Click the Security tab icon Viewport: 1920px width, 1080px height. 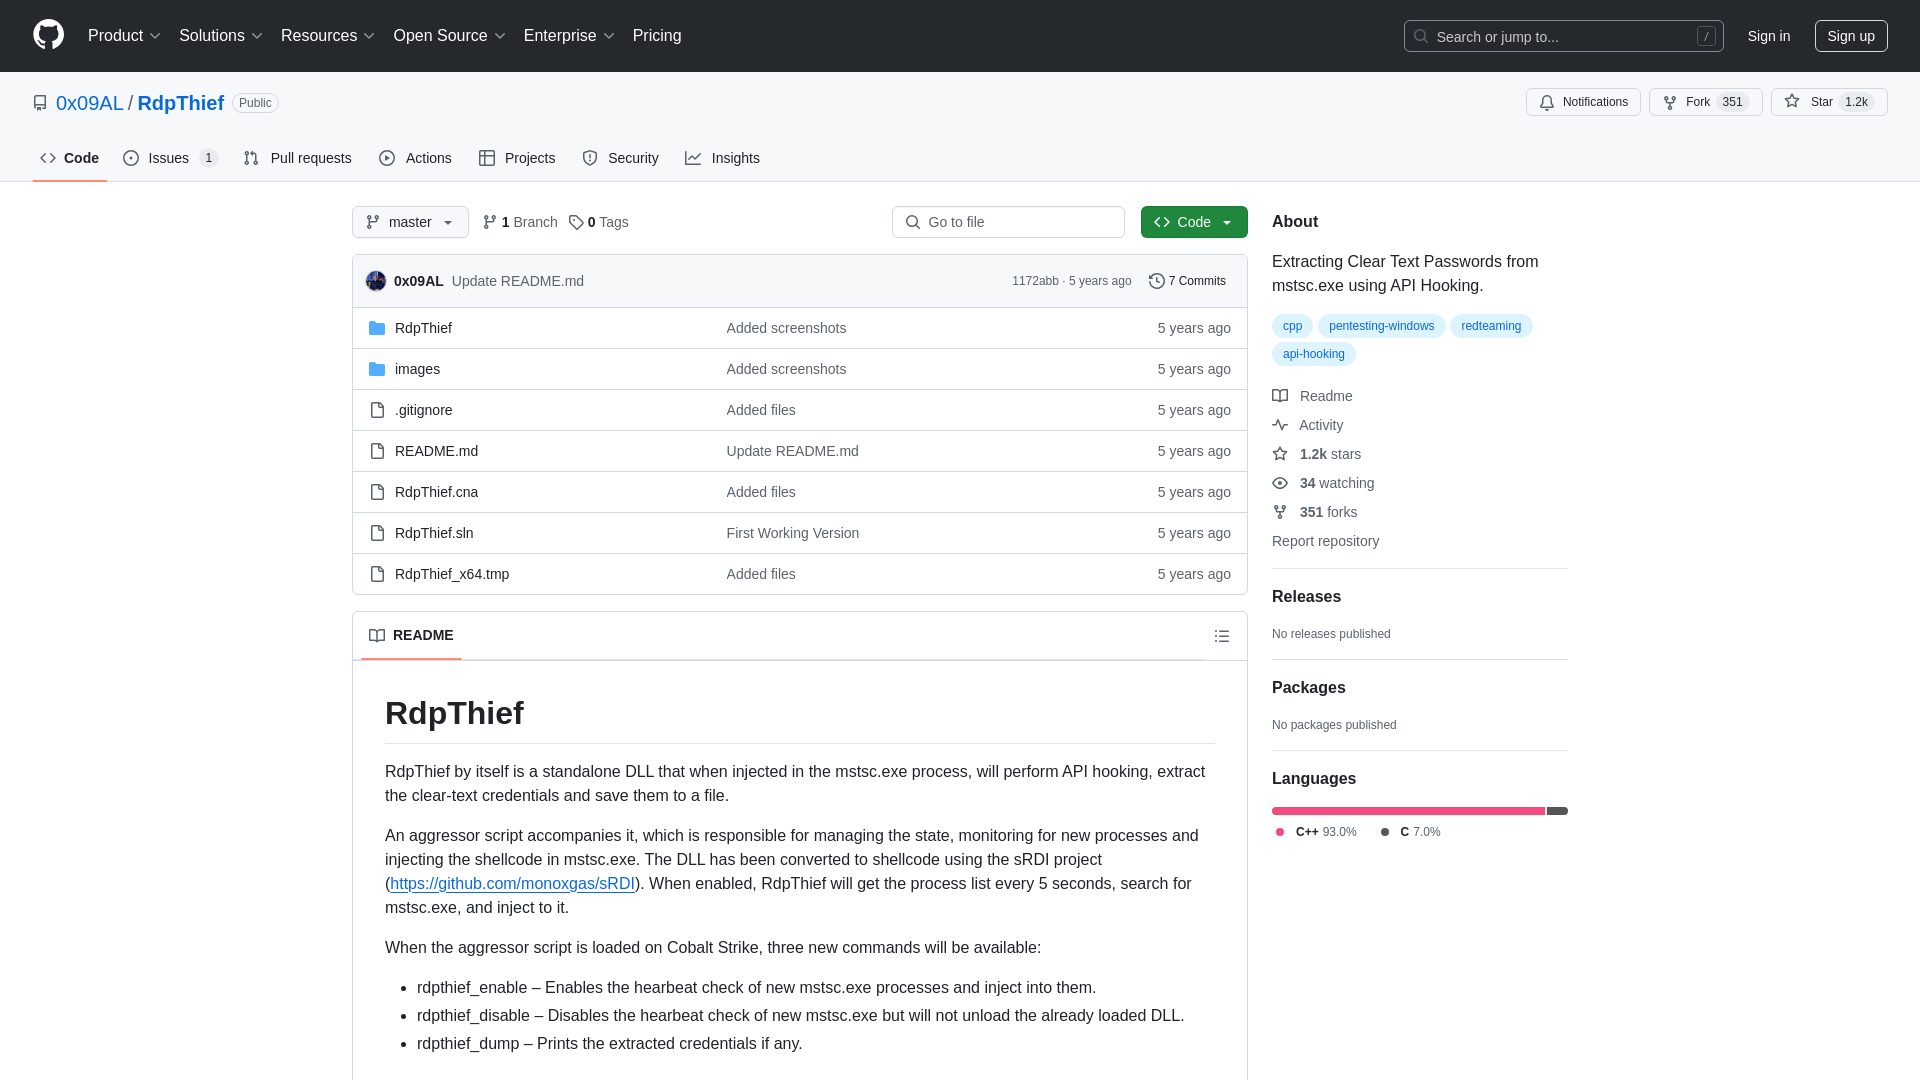coord(588,157)
